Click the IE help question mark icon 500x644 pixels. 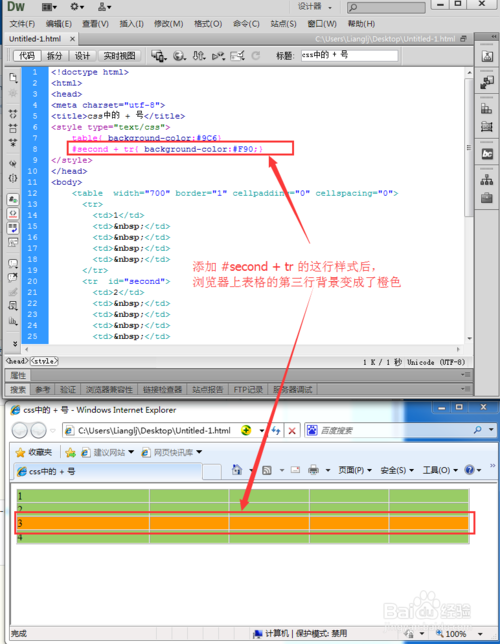pyautogui.click(x=469, y=470)
